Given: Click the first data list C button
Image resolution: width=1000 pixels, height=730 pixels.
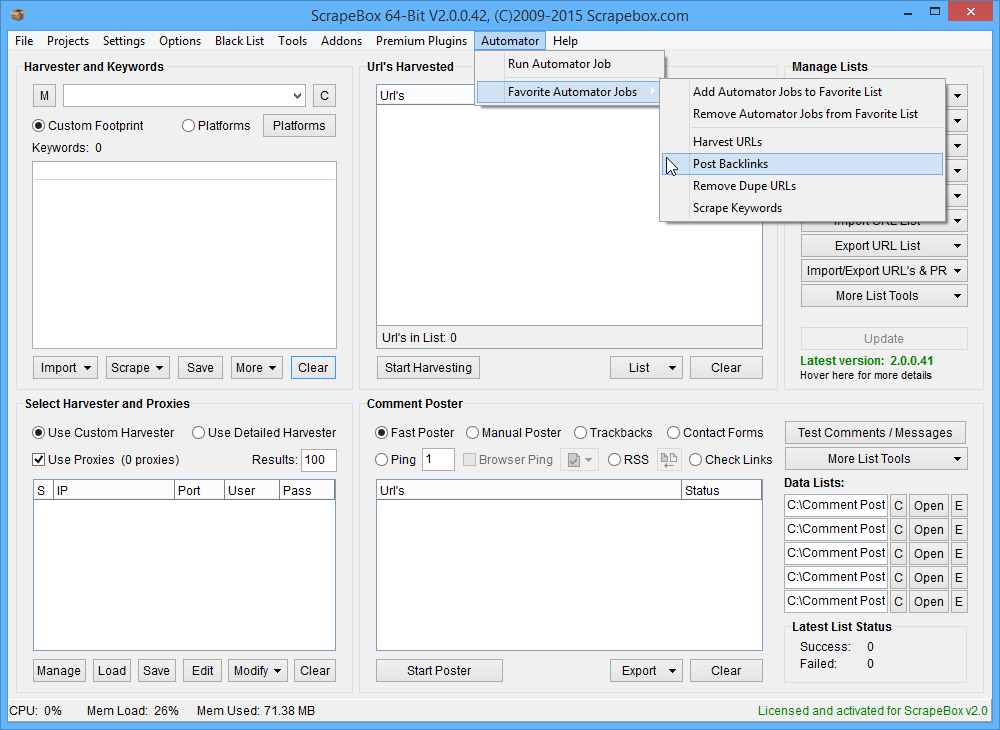Looking at the screenshot, I should pos(898,505).
